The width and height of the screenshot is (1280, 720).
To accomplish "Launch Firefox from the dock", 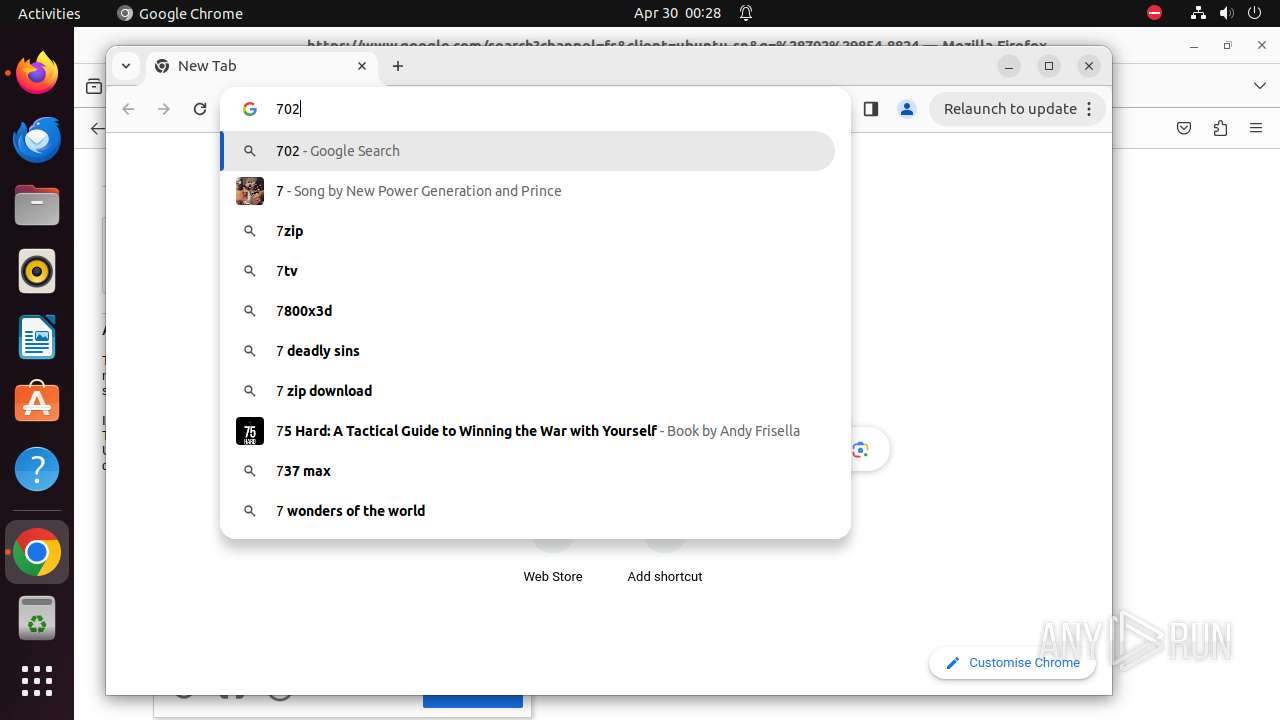I will (37, 73).
